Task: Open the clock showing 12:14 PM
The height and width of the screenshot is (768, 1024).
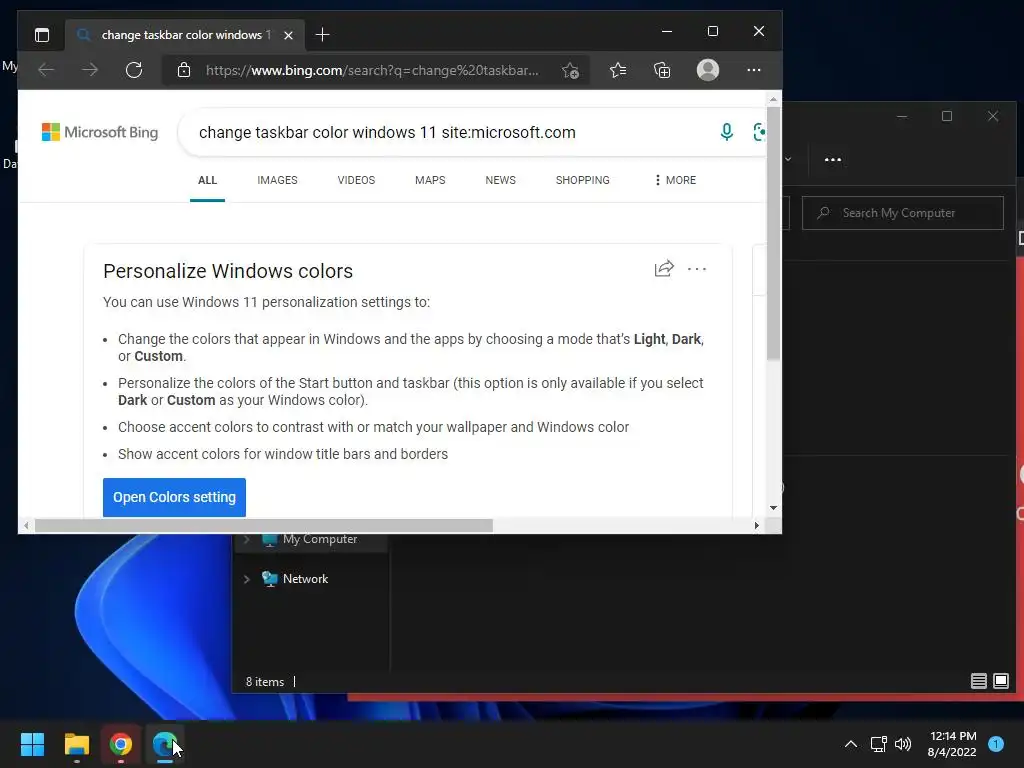Action: [x=952, y=744]
